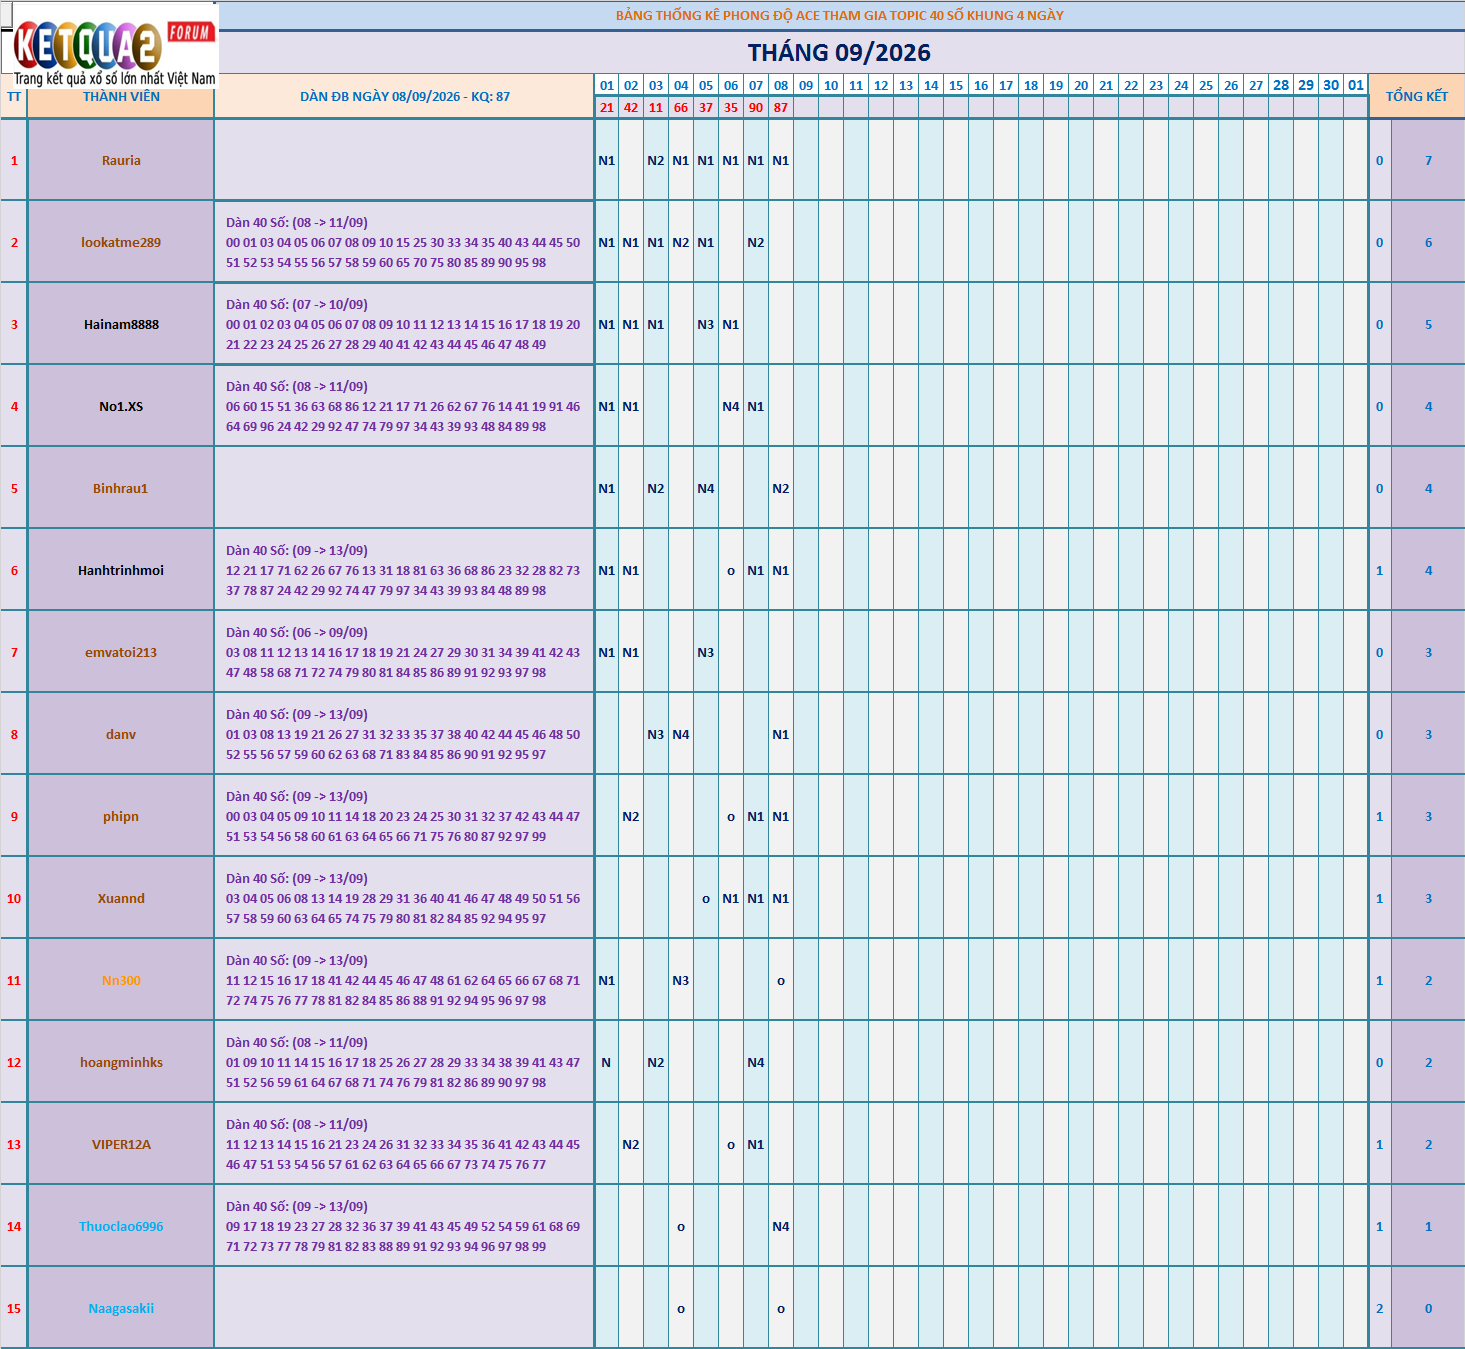1465x1349 pixels.
Task: Click the number set in phipn's row
Action: tap(403, 817)
